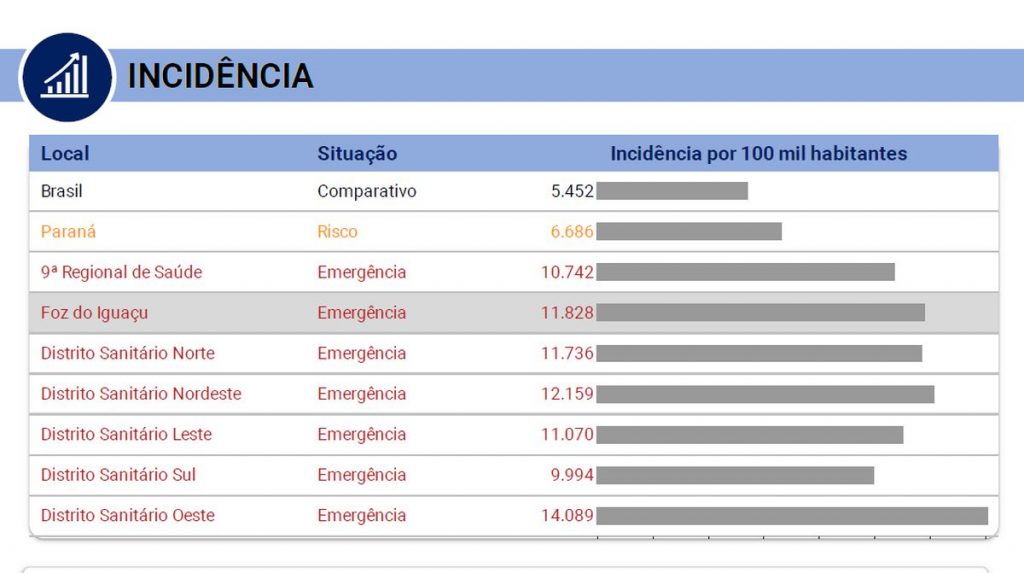Click the INCIDÊNCIA section title
Screen dimensions: 1024x573
click(220, 76)
